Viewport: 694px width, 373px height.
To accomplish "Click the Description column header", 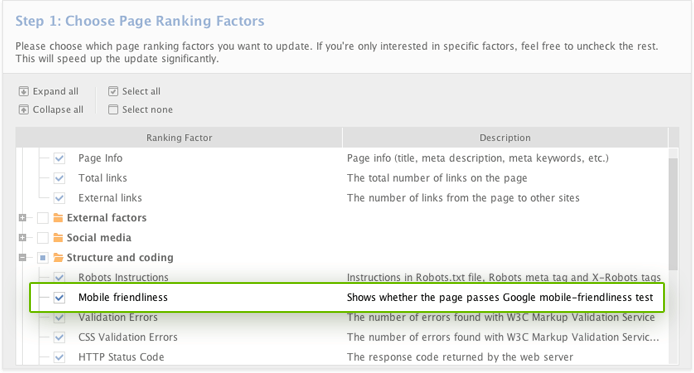I will (x=505, y=138).
